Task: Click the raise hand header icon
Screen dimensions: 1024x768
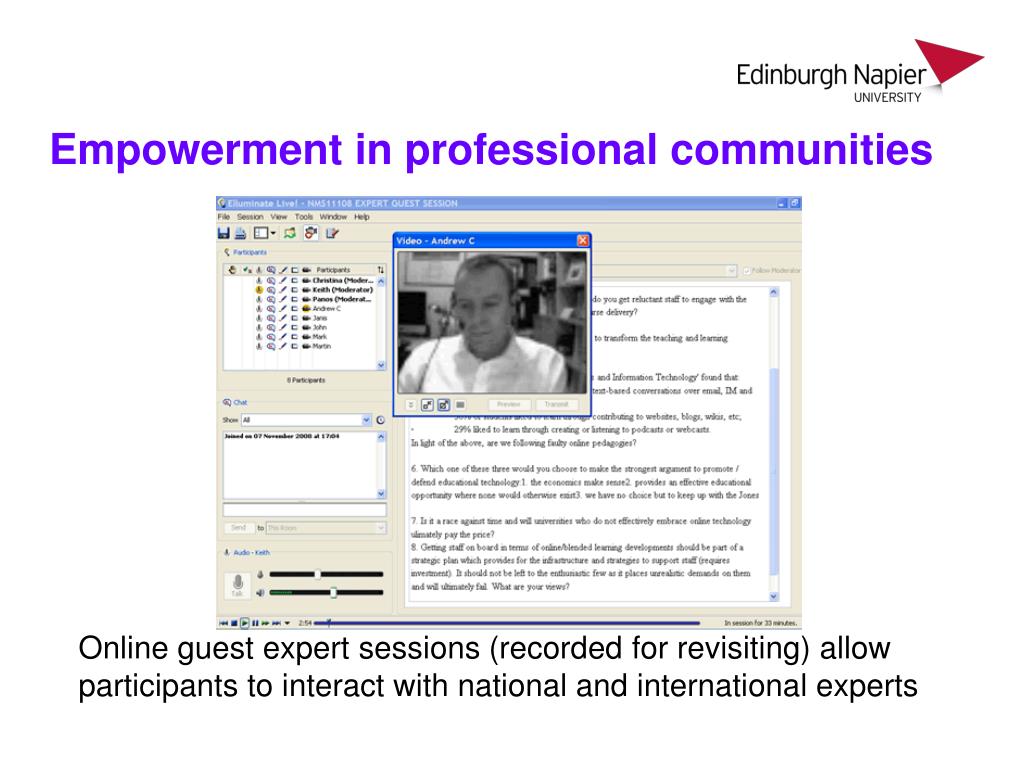Action: pyautogui.click(x=232, y=270)
